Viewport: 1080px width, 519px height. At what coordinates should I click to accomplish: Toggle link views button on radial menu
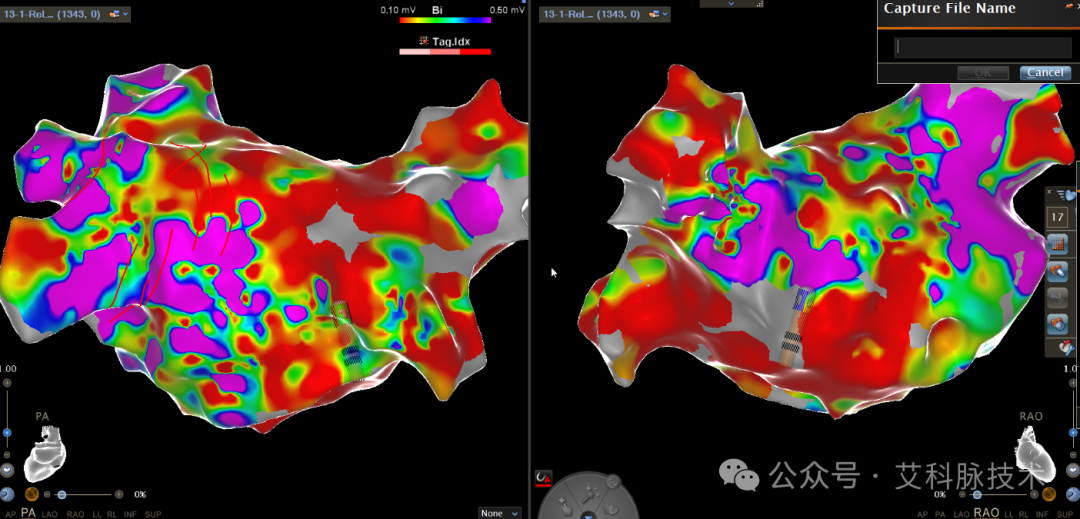pyautogui.click(x=614, y=482)
